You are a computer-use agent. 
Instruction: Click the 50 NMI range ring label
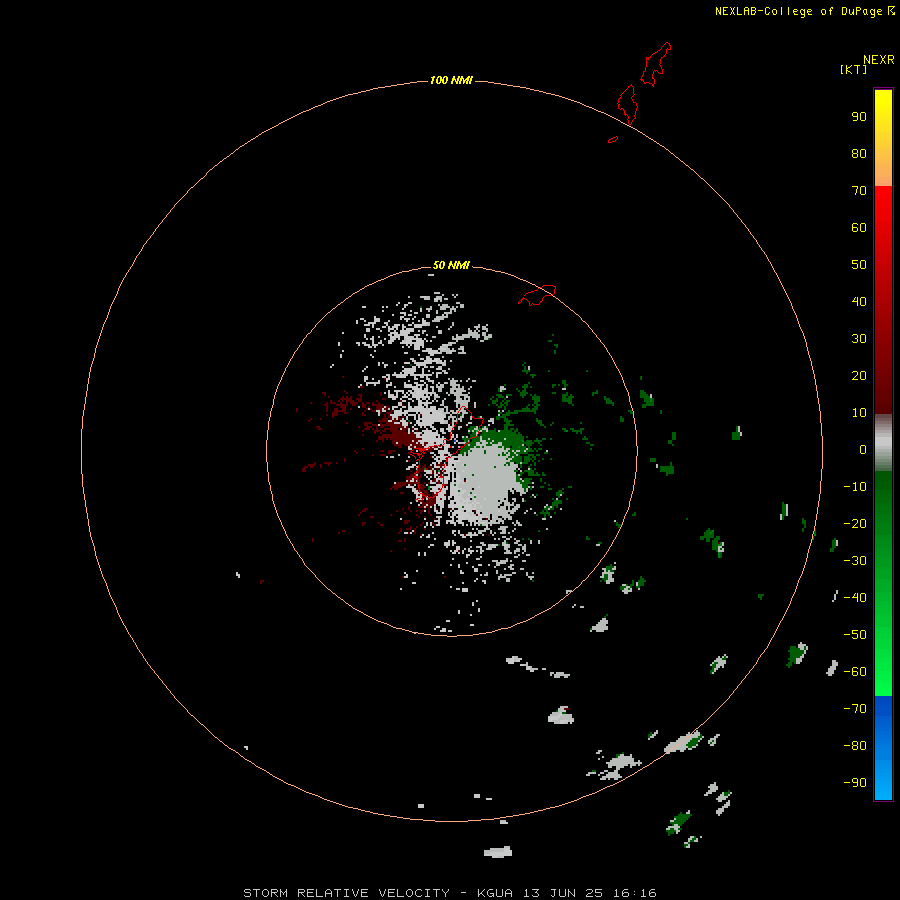click(x=451, y=265)
